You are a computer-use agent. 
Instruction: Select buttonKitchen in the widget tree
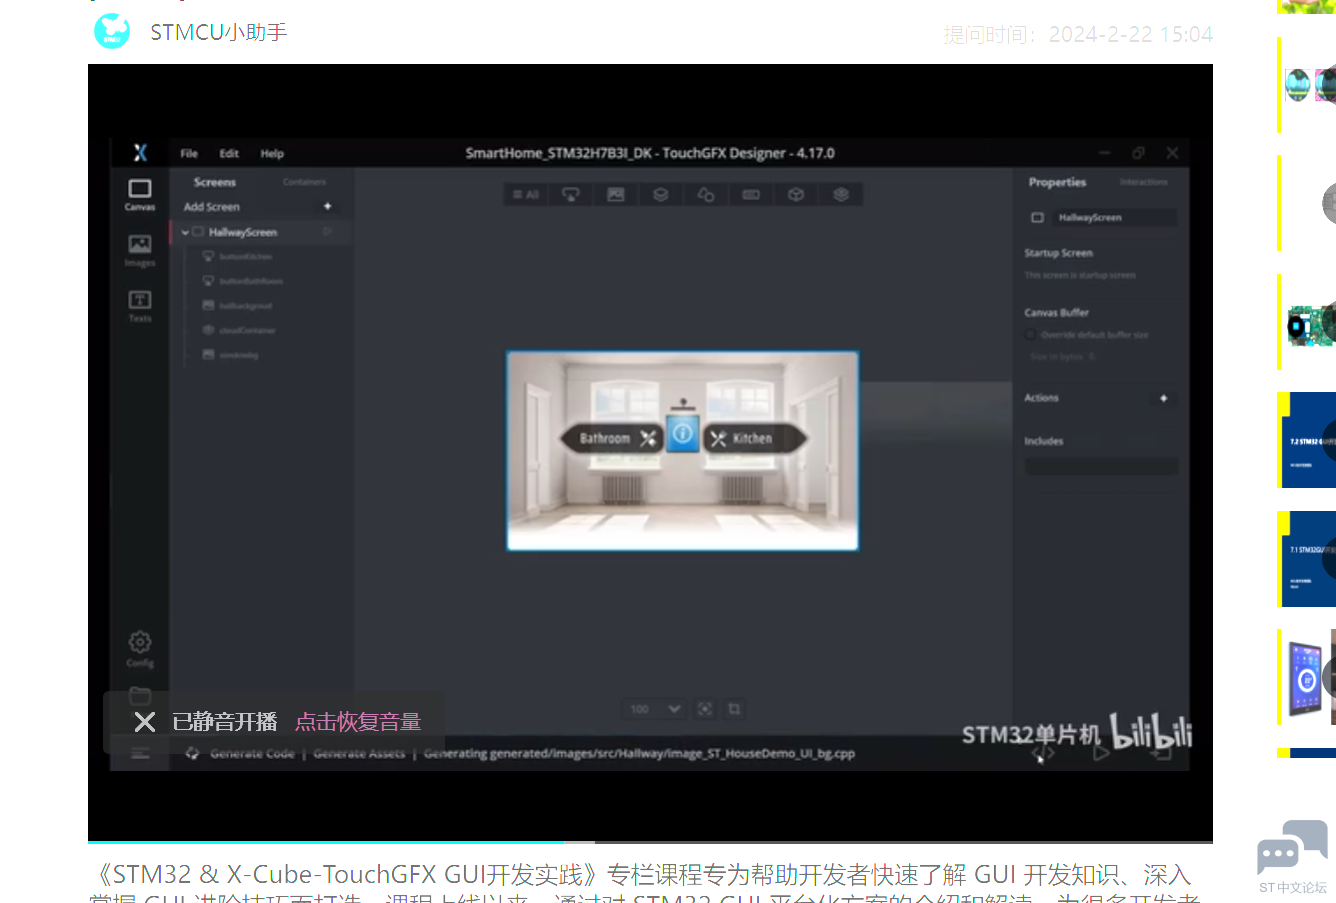(x=245, y=257)
